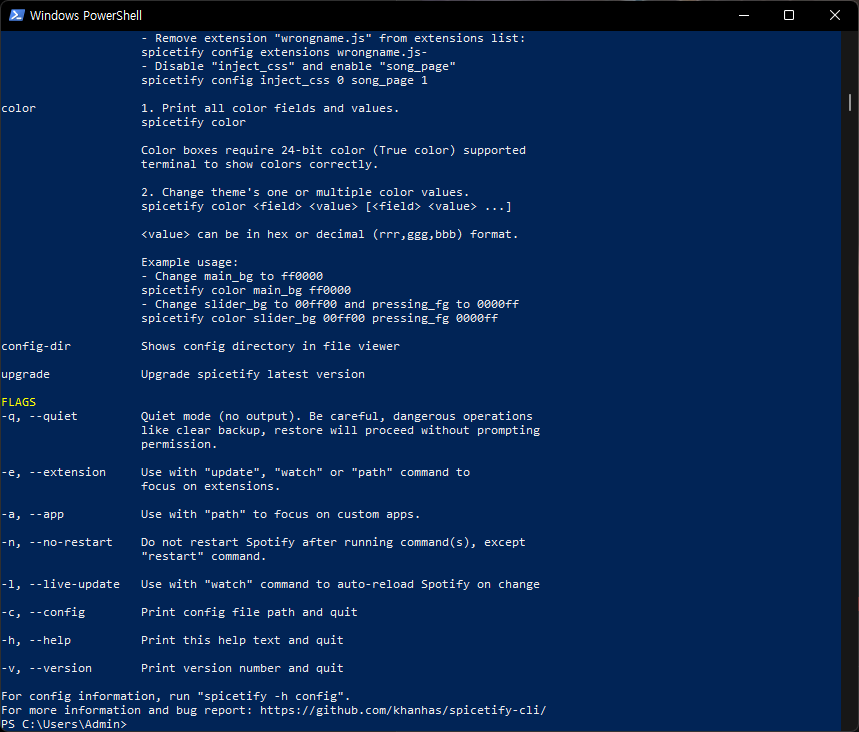Click the 'config-dir' command name
Image resolution: width=859 pixels, height=732 pixels.
36,346
